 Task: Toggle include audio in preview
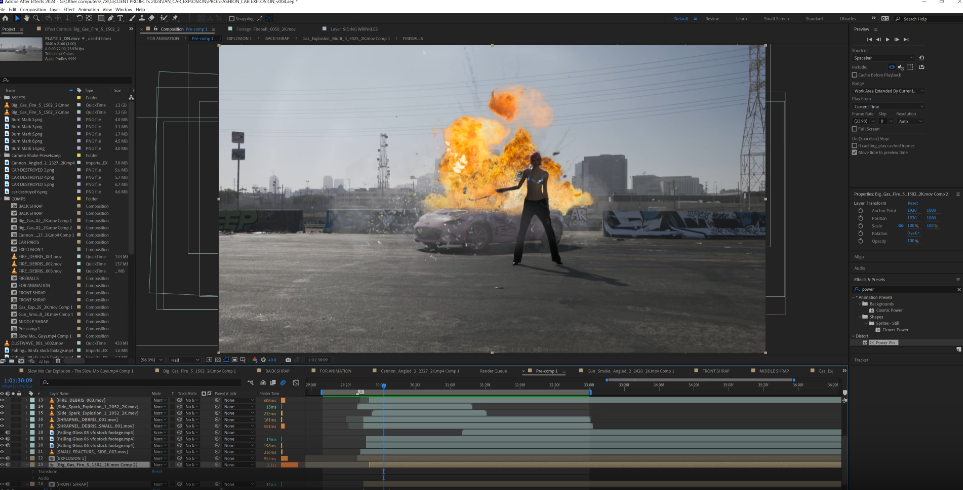(x=900, y=67)
